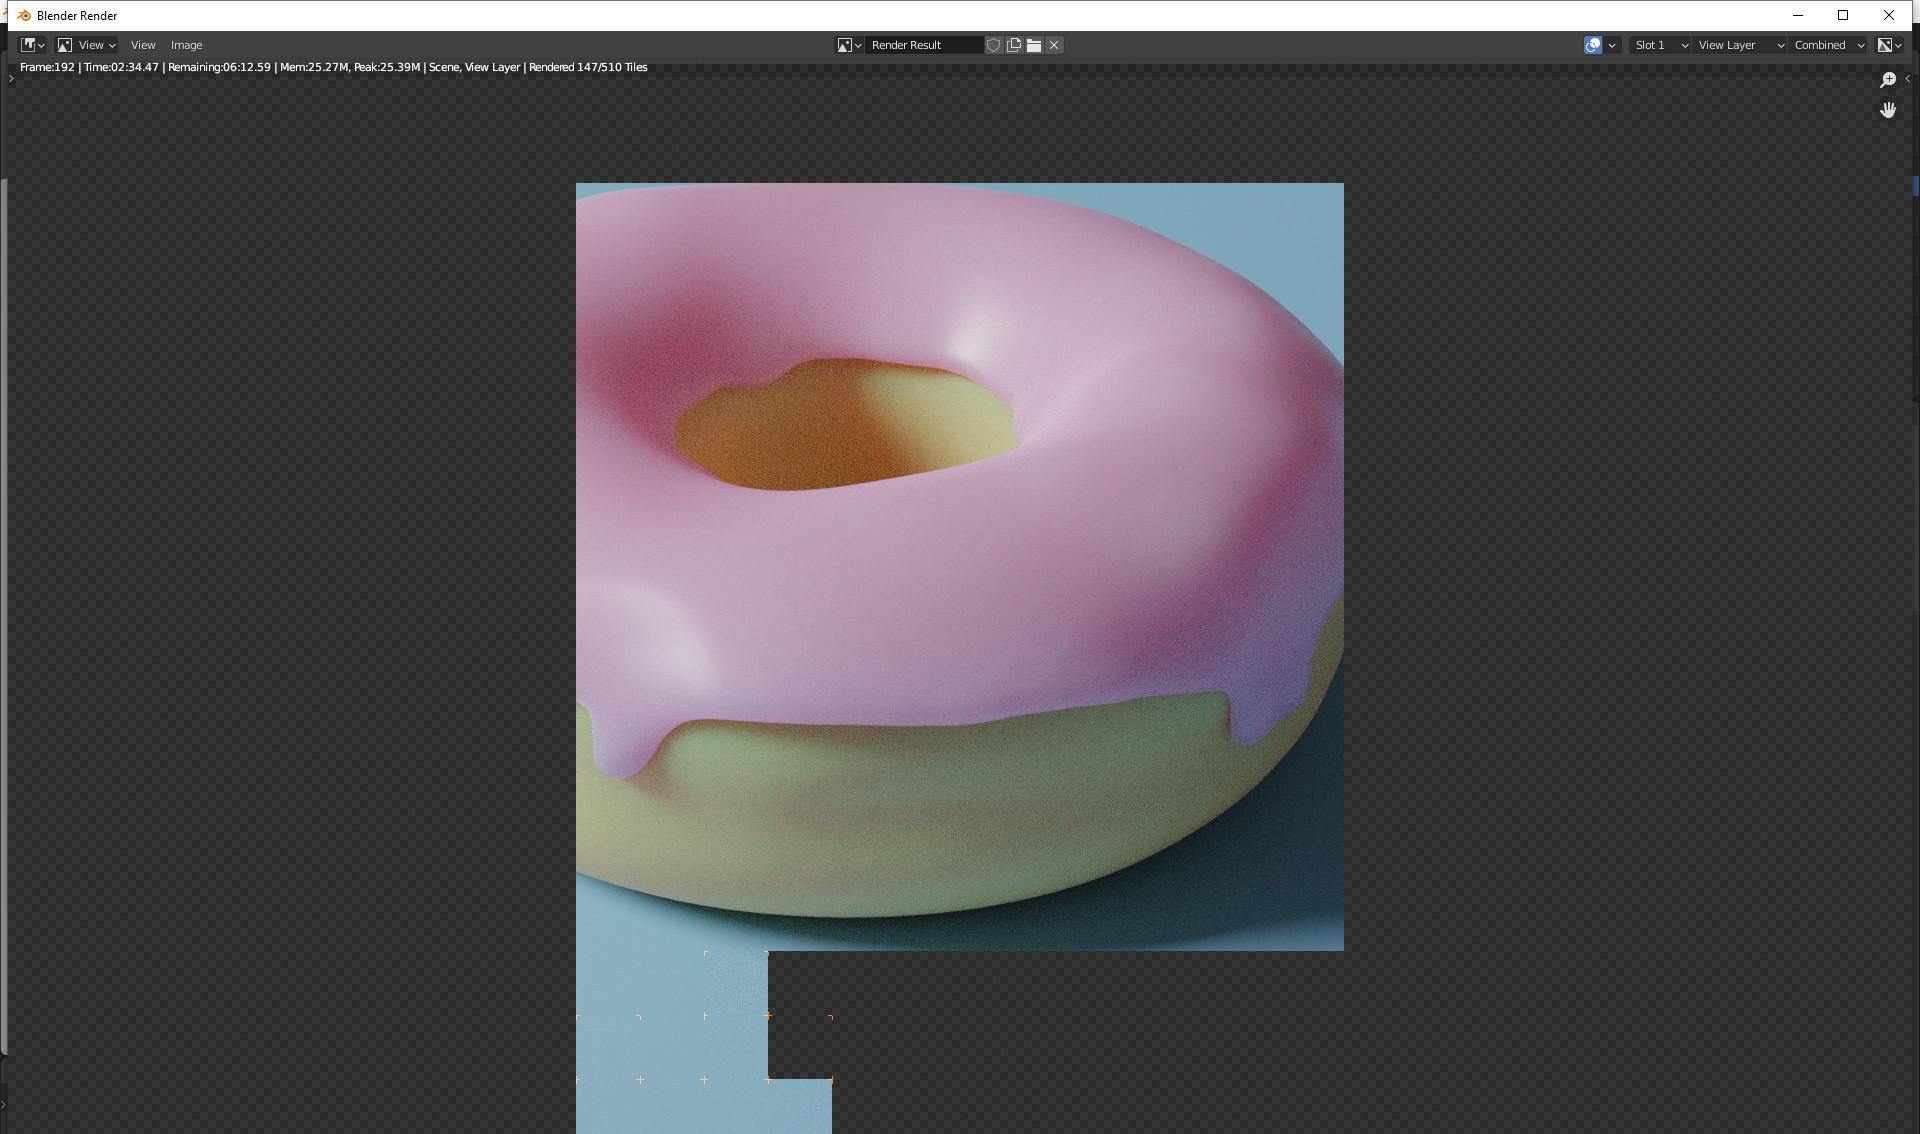Screen dimensions: 1920x1134
Task: Toggle the gizmo display button
Action: pos(1593,45)
